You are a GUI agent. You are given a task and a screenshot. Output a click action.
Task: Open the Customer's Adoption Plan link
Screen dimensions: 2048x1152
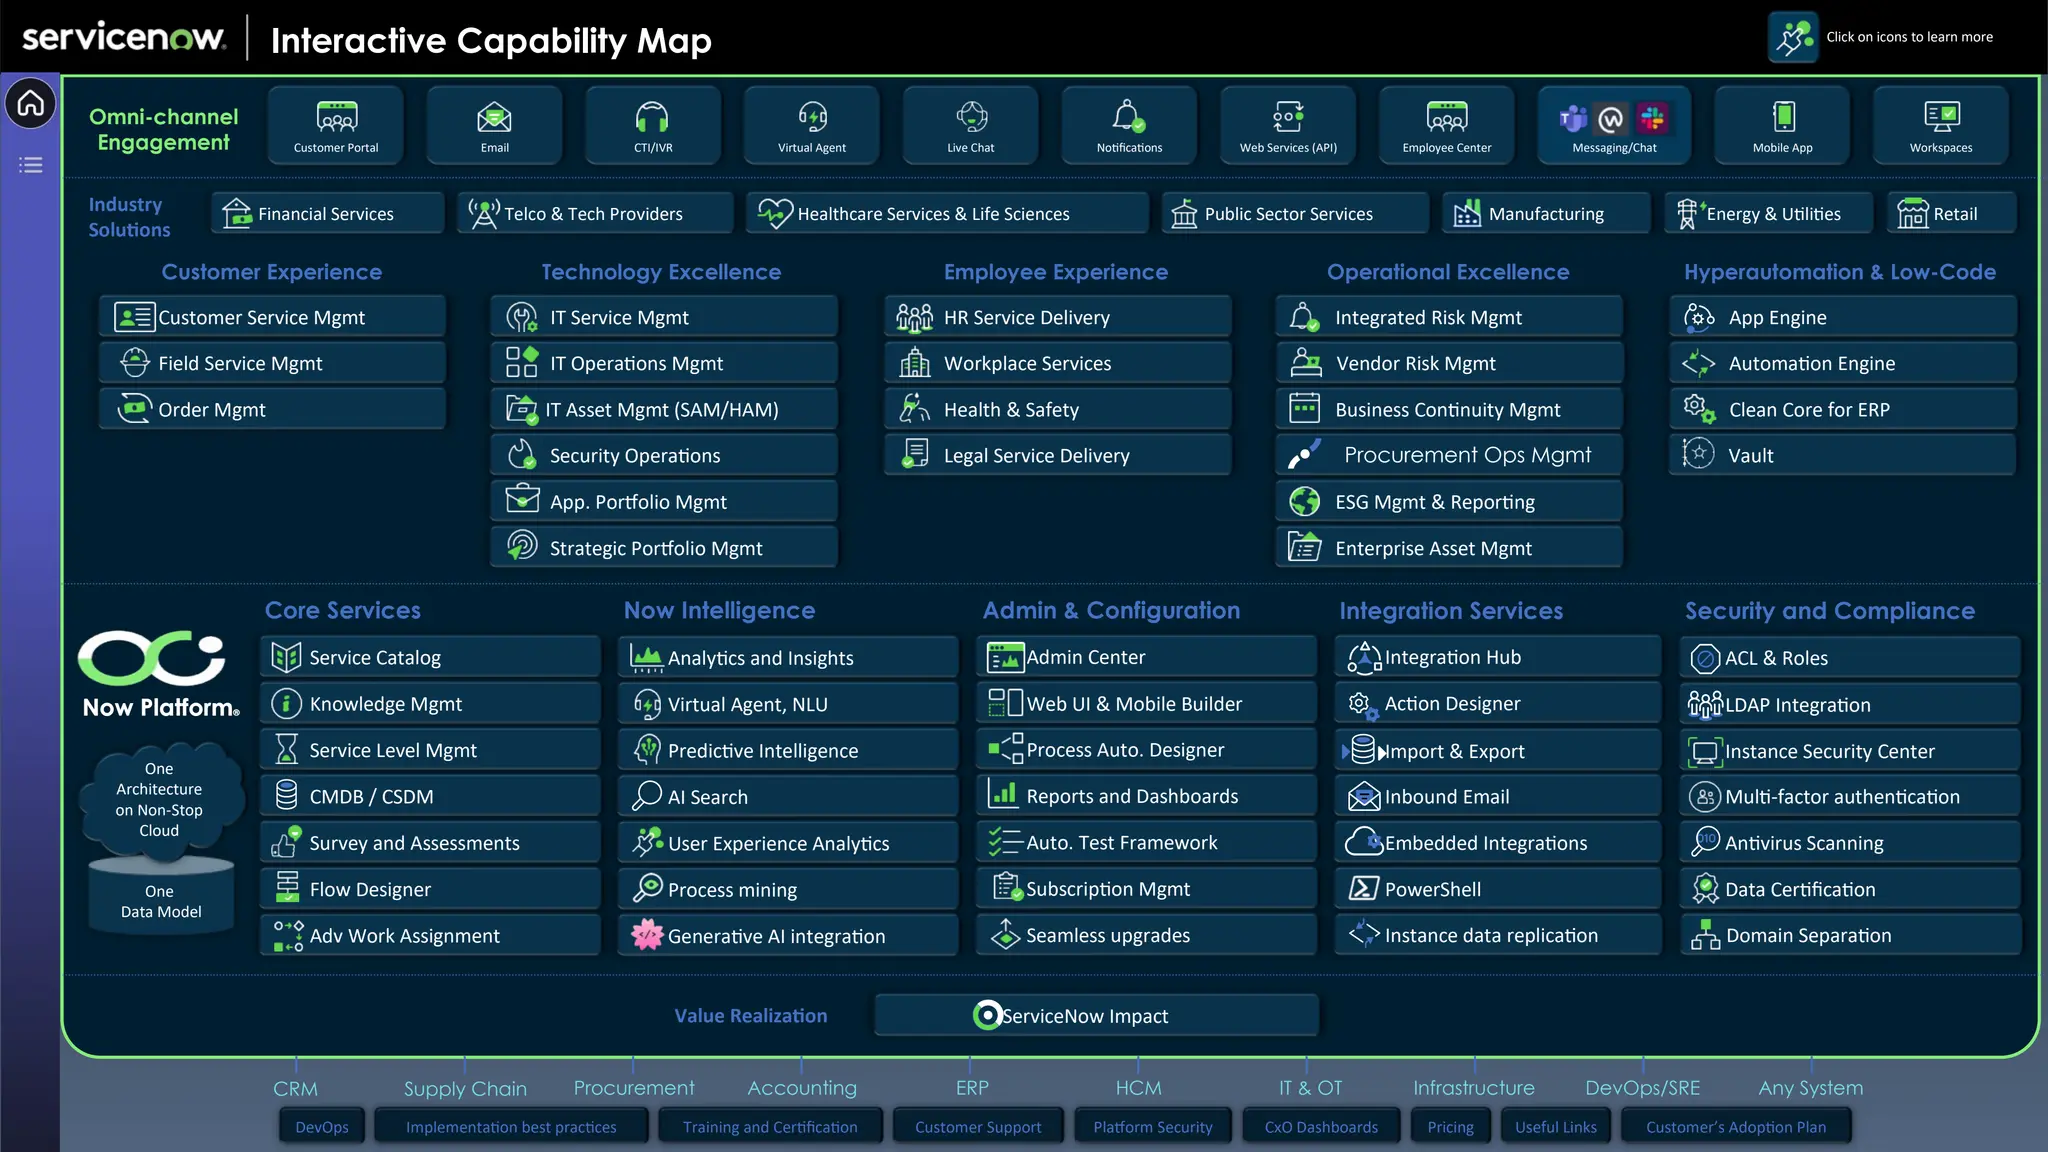[1736, 1127]
